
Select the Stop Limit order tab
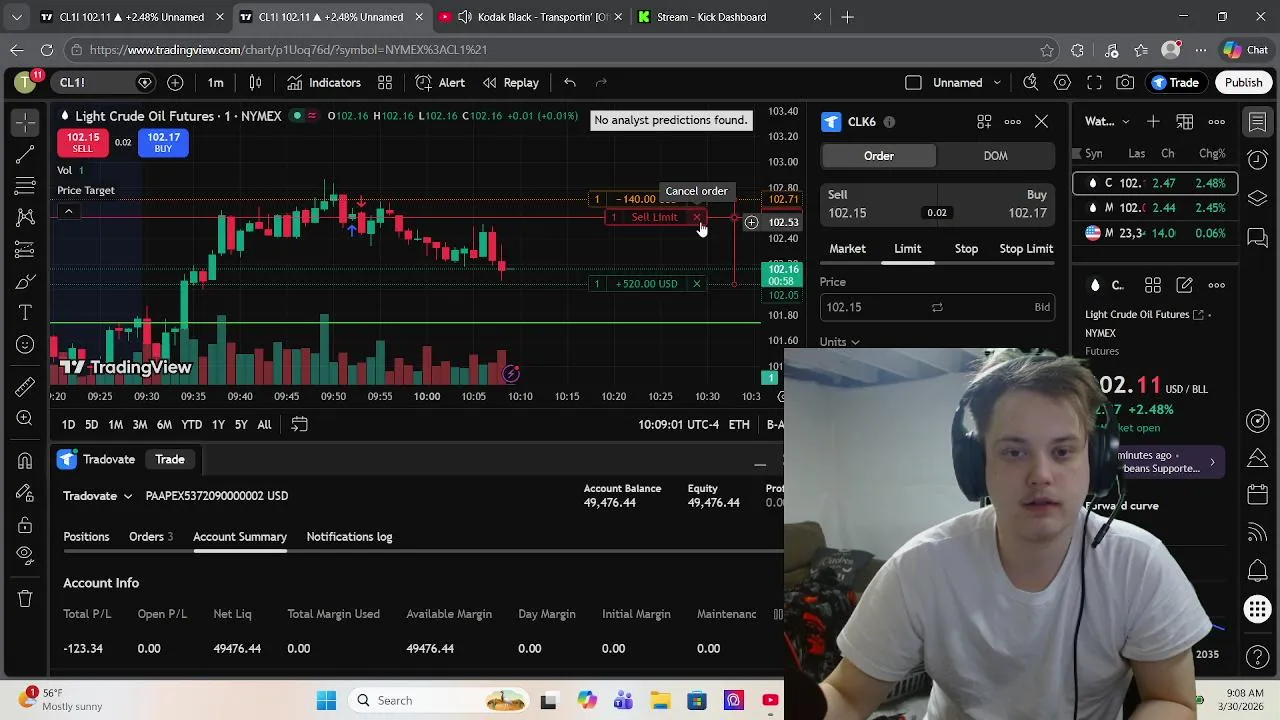tap(1026, 249)
